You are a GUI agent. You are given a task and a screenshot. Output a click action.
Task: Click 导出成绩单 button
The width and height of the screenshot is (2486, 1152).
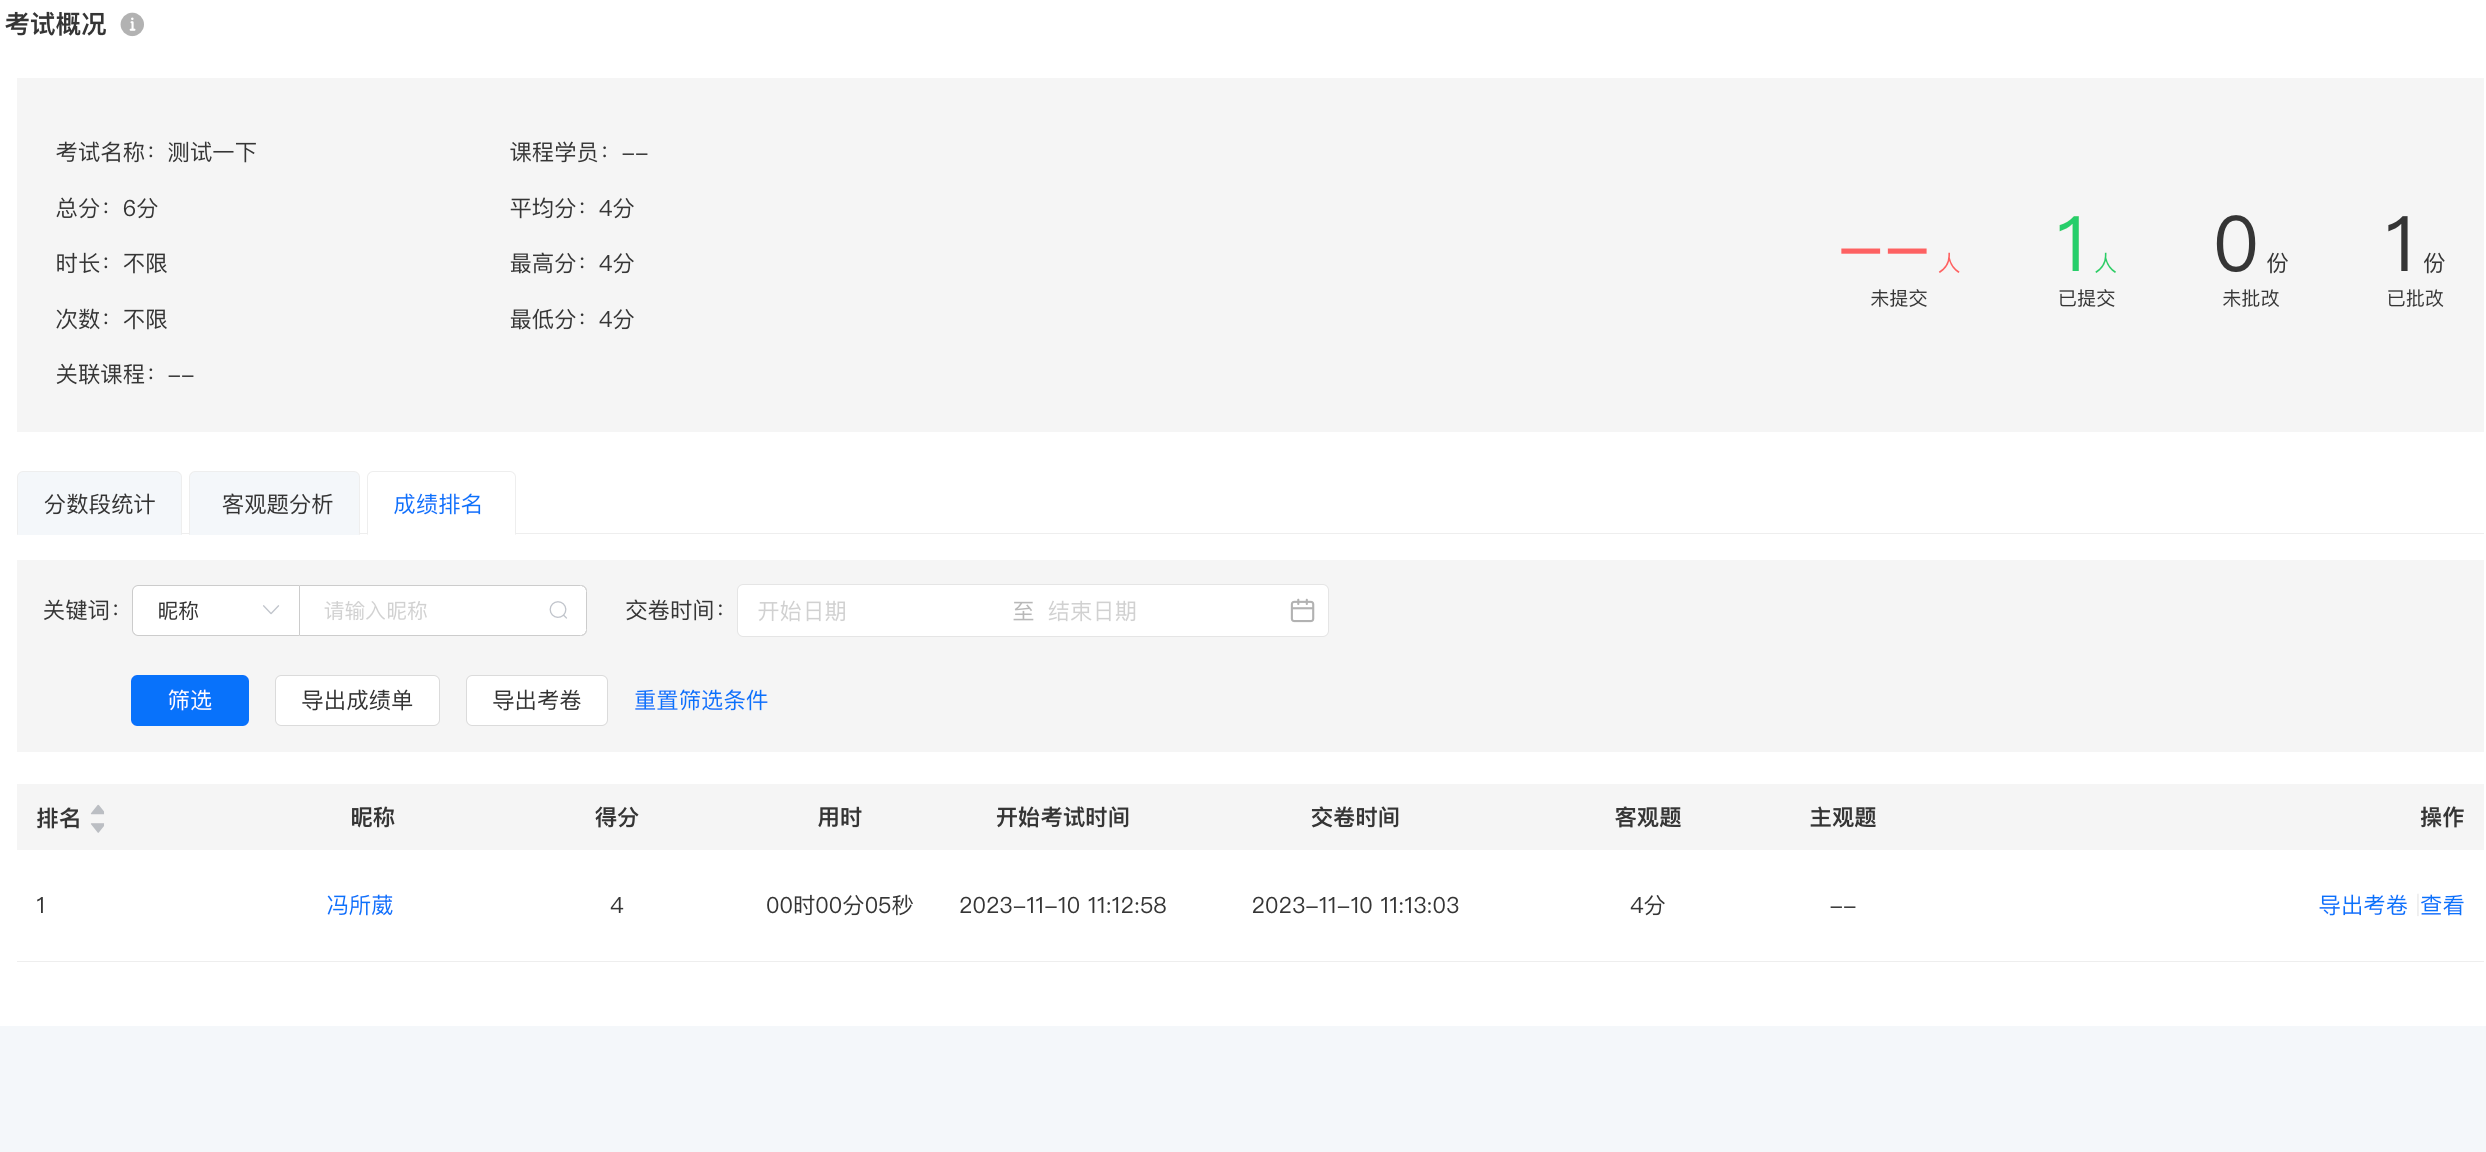point(357,700)
